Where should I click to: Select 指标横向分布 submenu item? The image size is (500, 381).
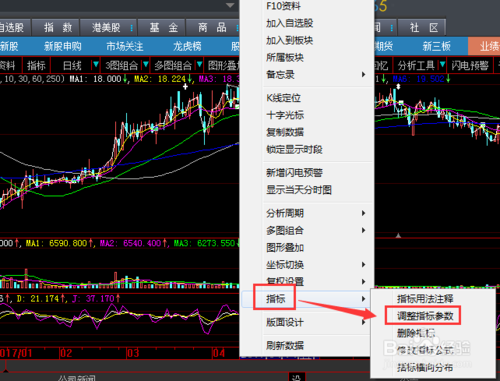[425, 367]
